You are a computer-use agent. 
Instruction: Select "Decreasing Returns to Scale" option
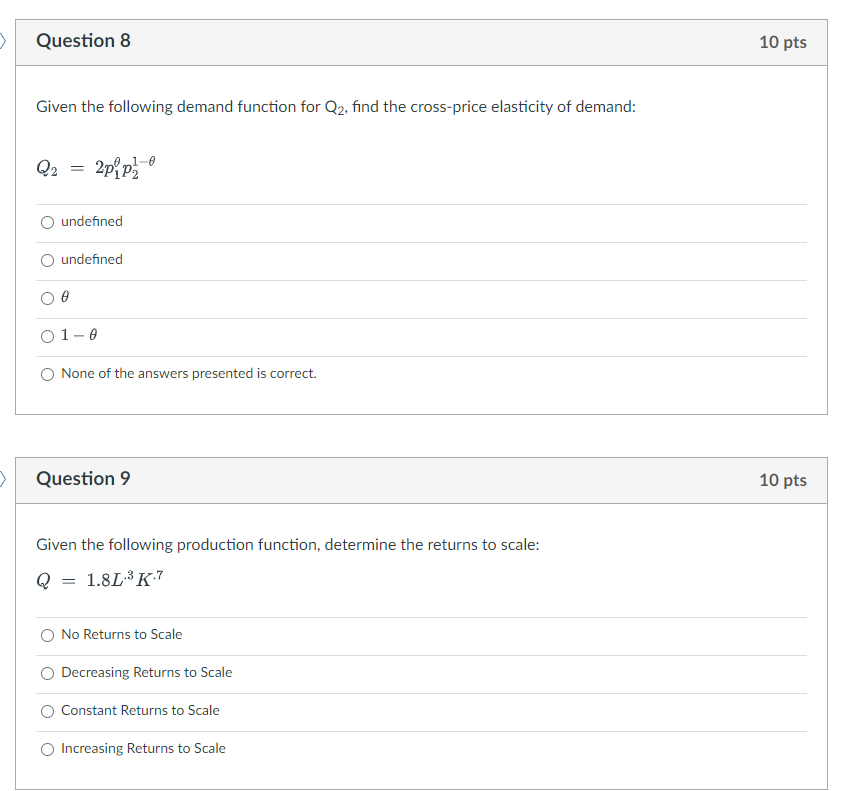(47, 673)
